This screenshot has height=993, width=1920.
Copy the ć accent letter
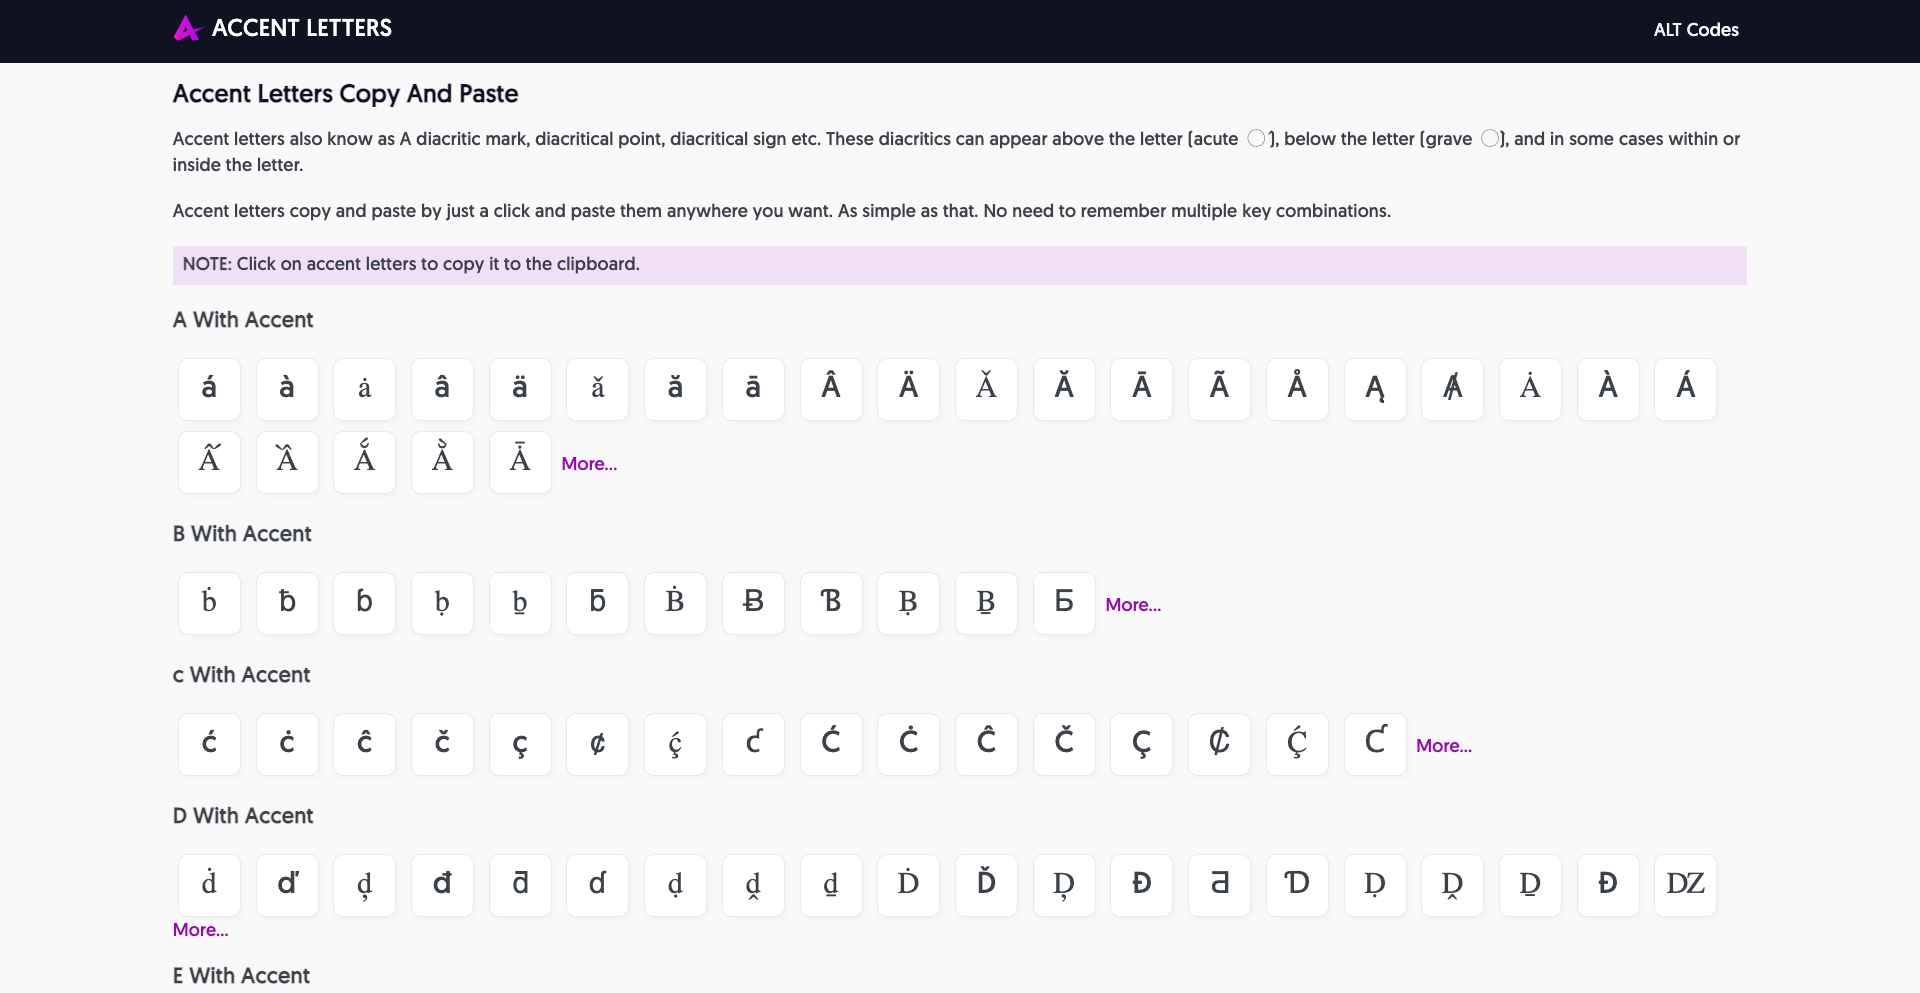pyautogui.click(x=209, y=744)
